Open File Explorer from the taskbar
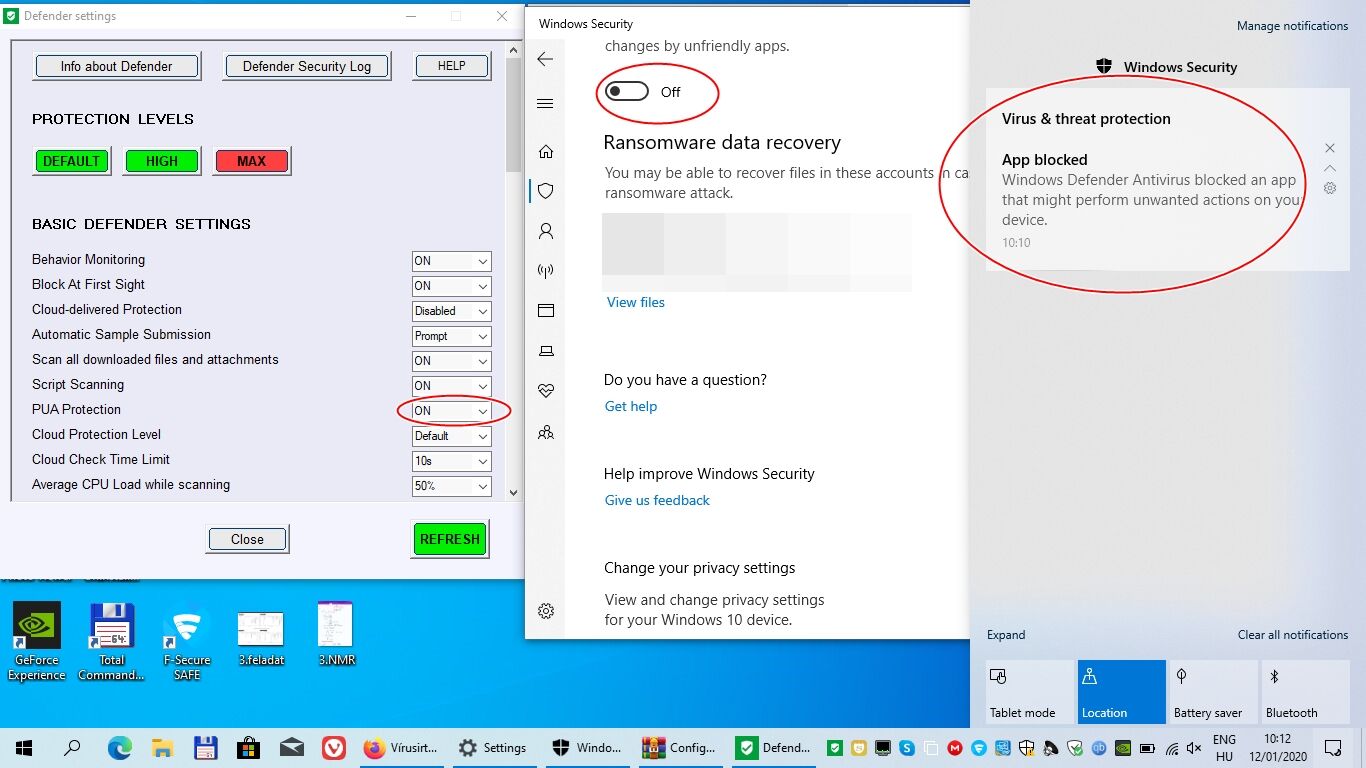This screenshot has height=768, width=1366. click(163, 747)
